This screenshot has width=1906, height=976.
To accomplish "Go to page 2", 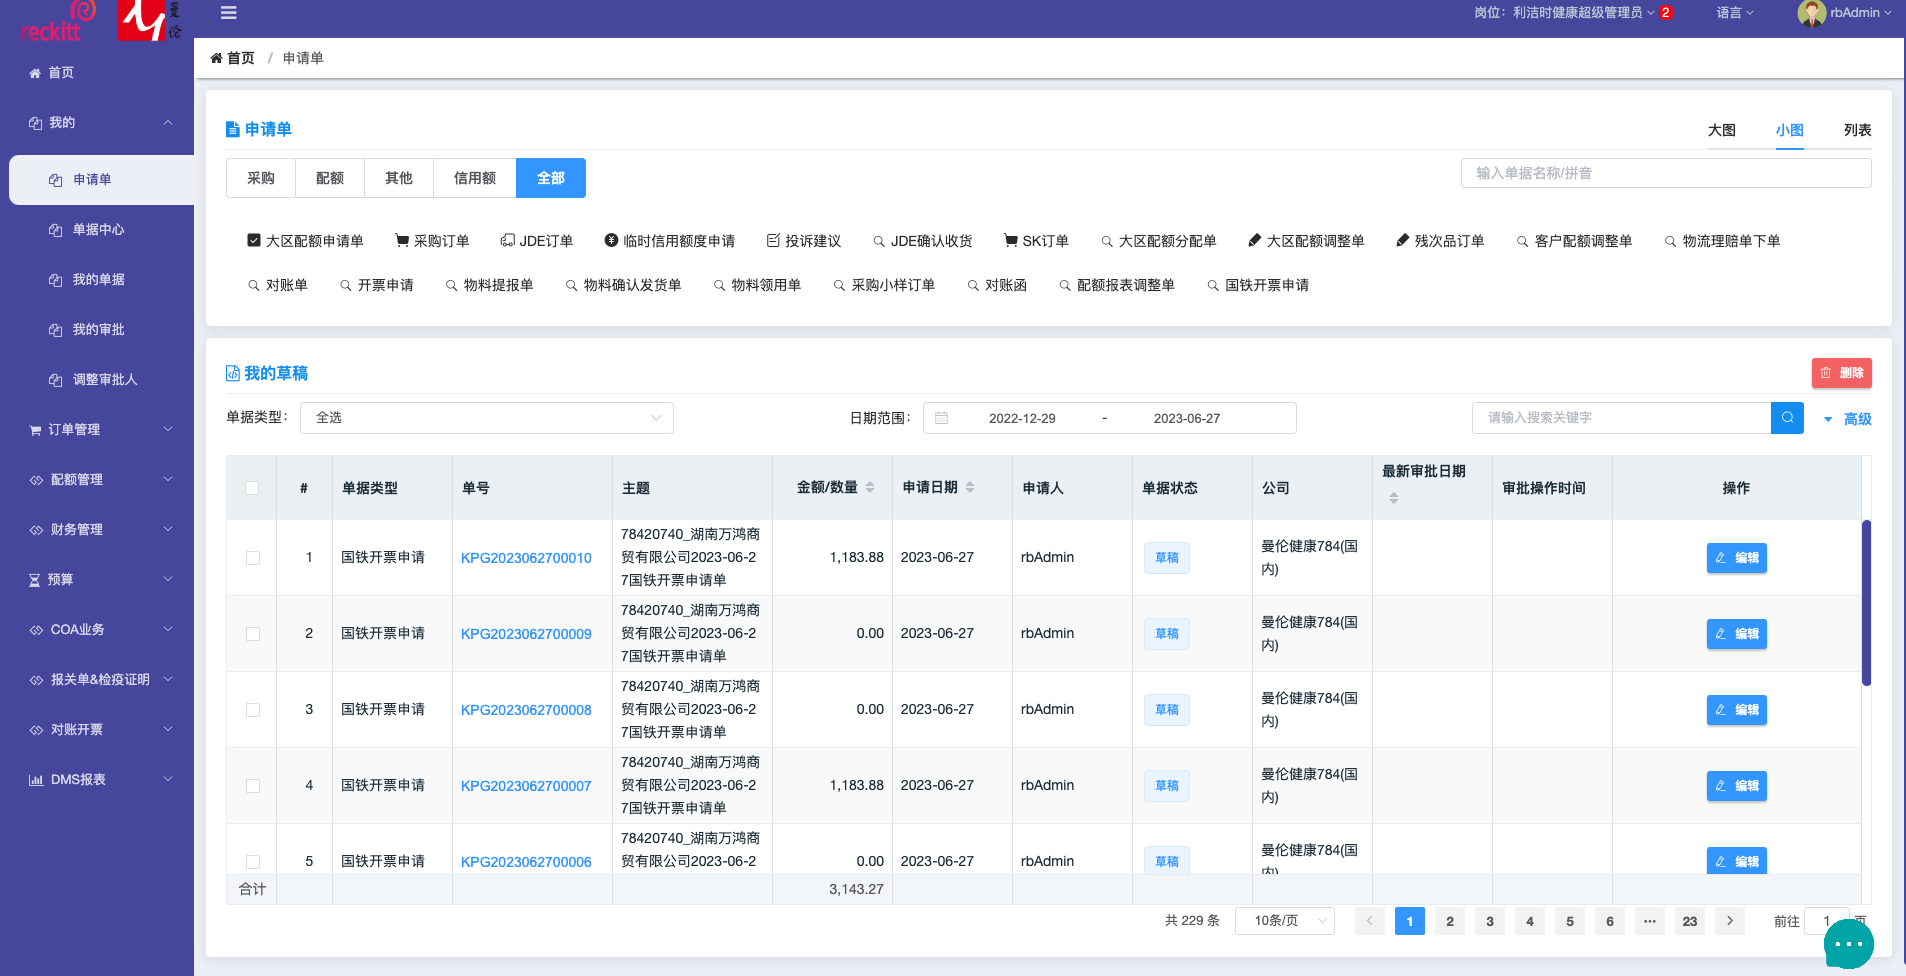I will (x=1450, y=921).
